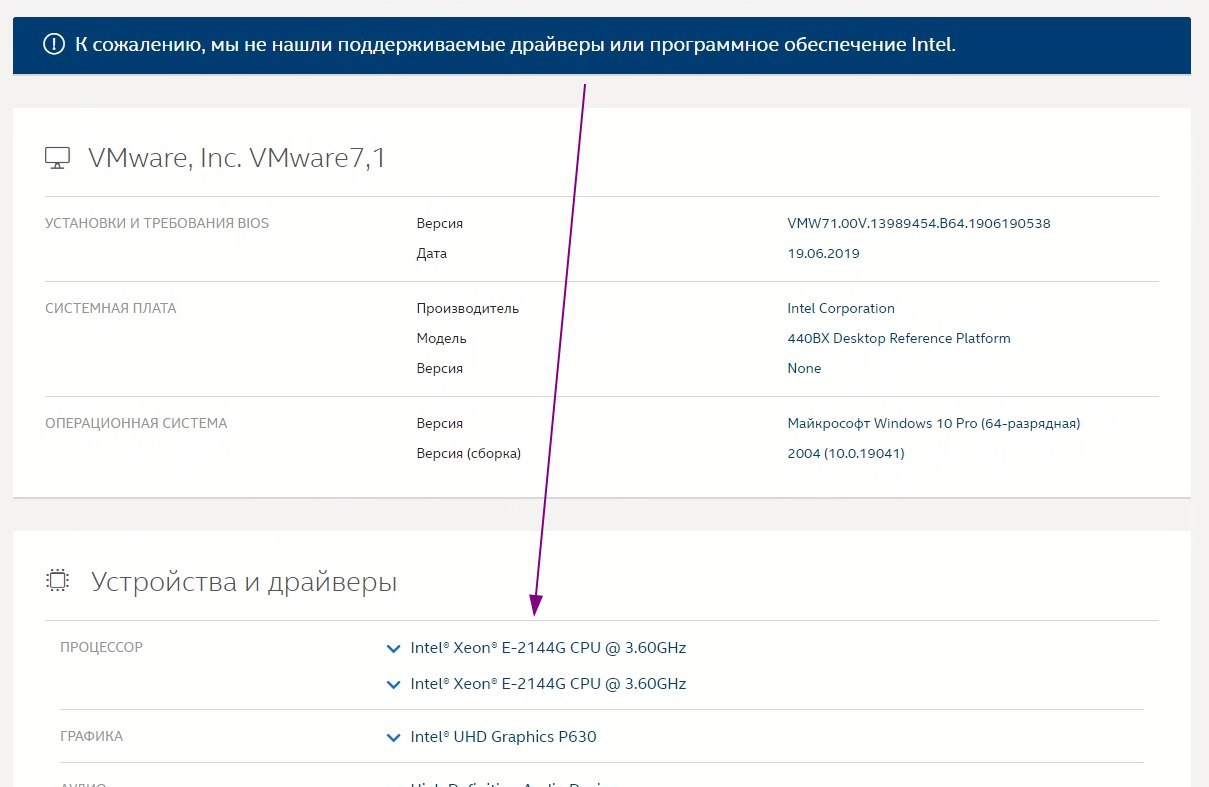Click the second Intel Xeon E-2144G CPU text

pos(548,684)
